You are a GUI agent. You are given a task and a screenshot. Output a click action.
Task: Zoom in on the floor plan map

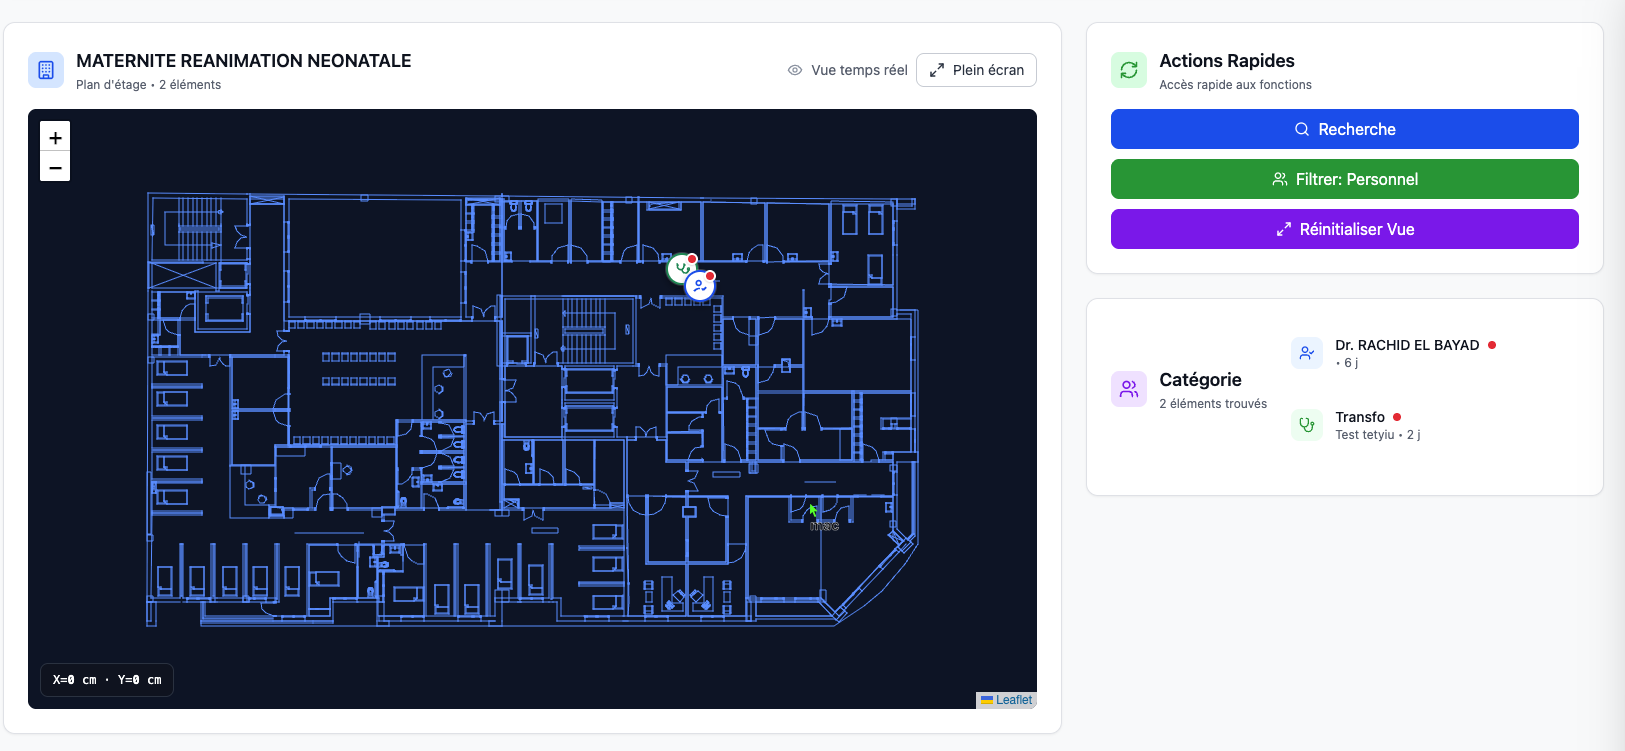pyautogui.click(x=55, y=138)
